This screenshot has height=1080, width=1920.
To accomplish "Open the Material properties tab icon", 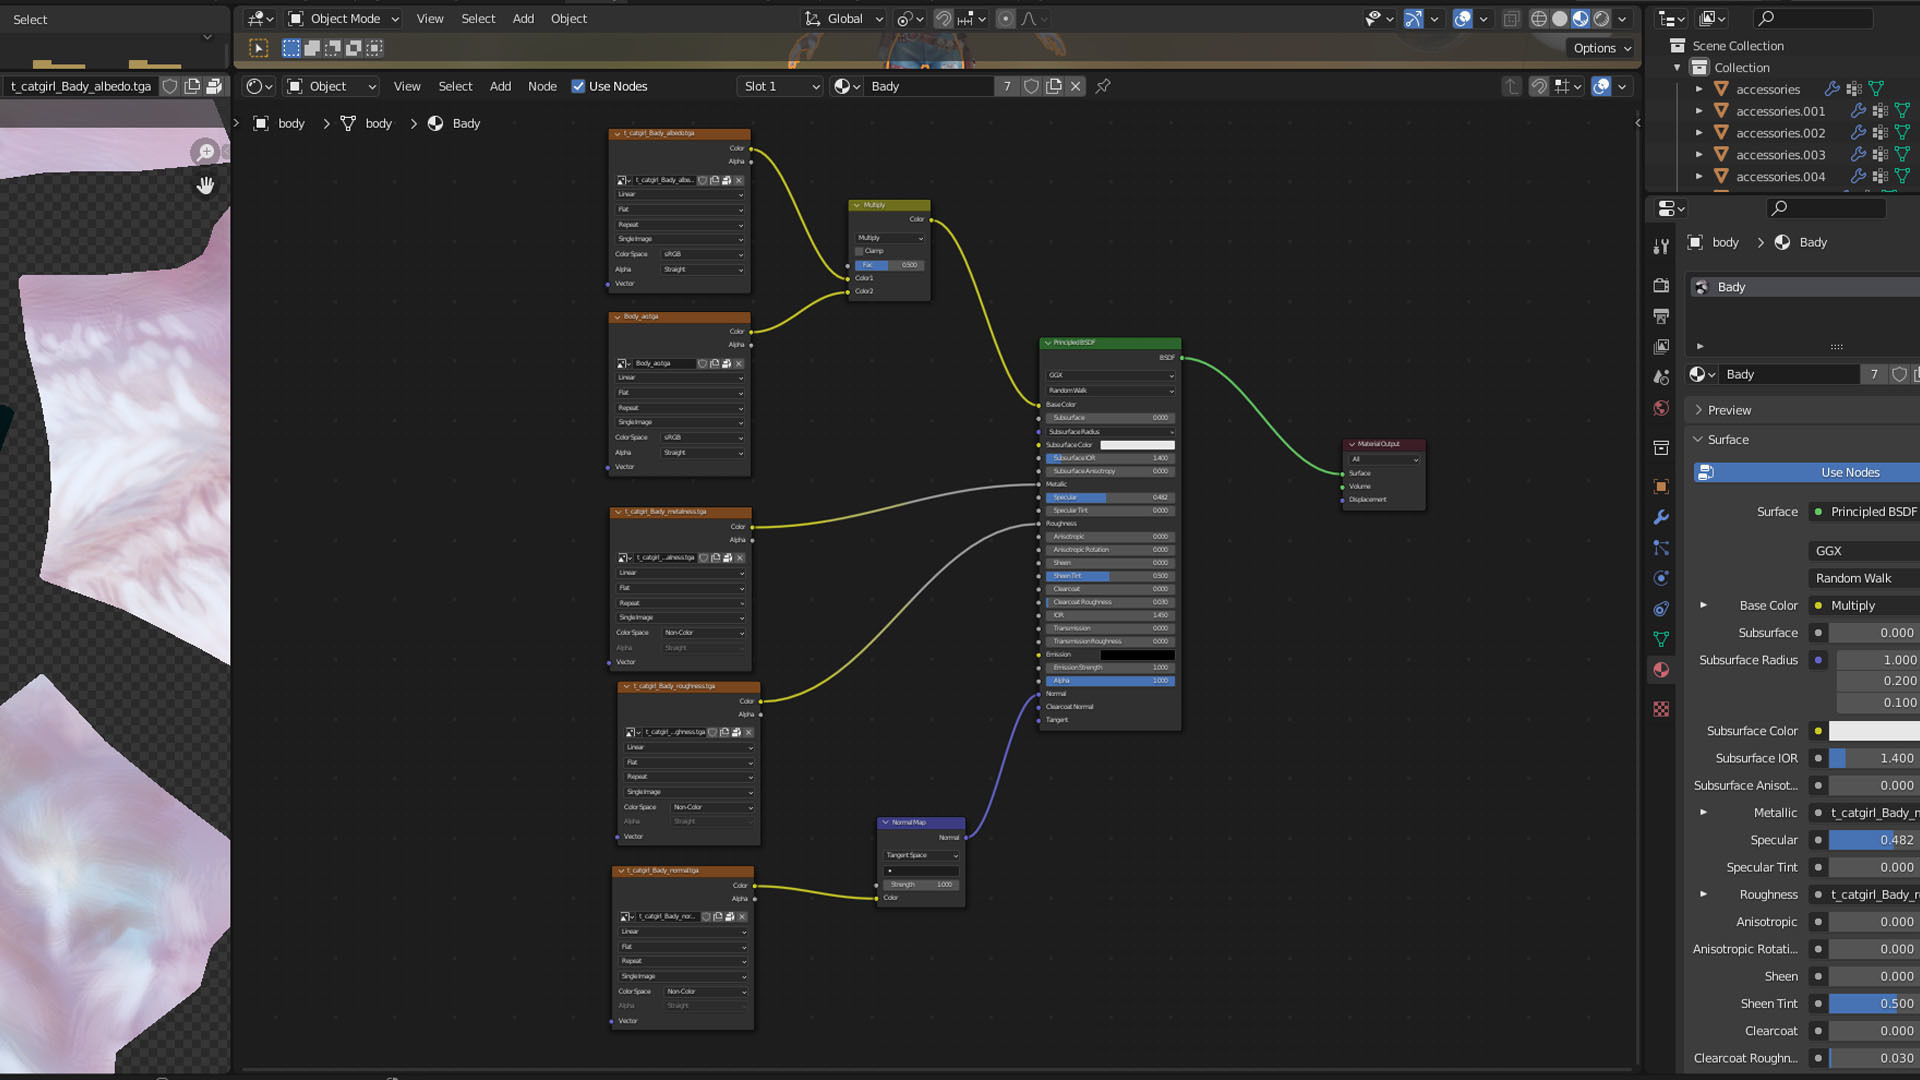I will [x=1661, y=670].
